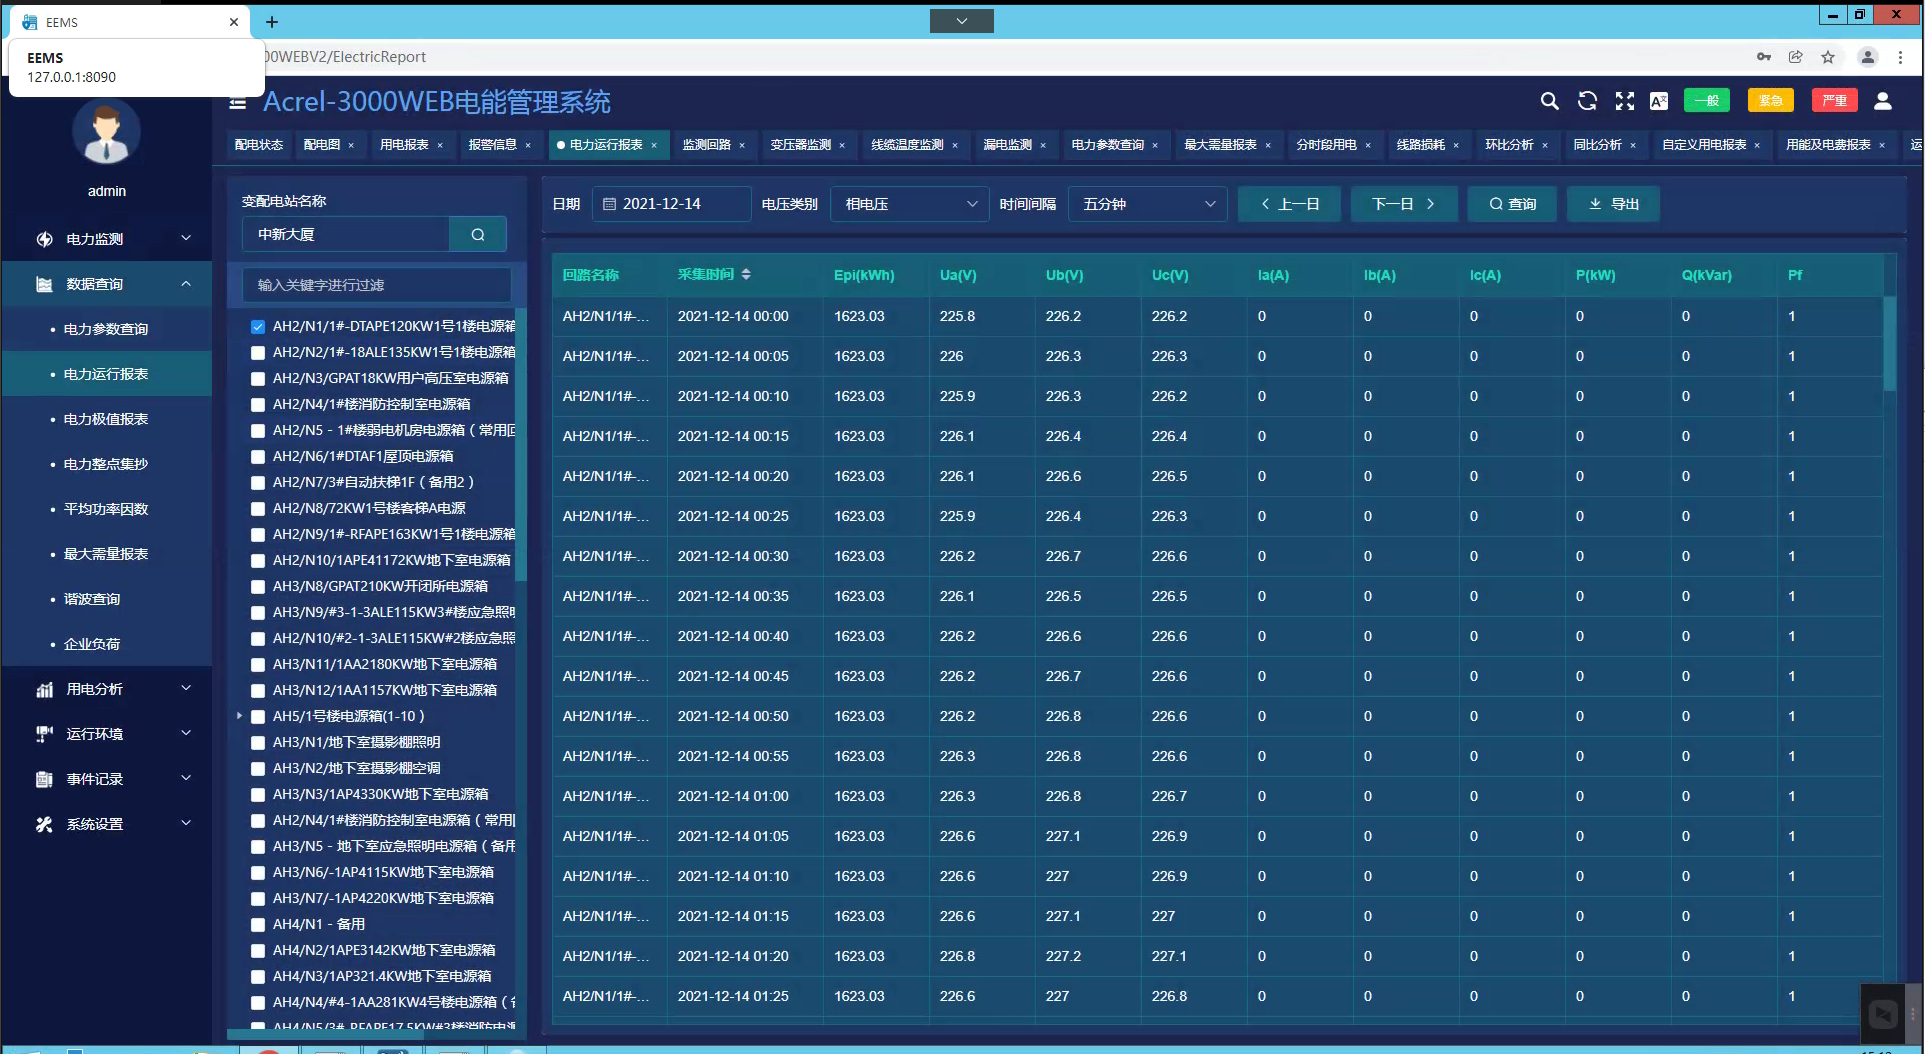
Task: Close the 漏电监测 tab
Action: coord(1043,145)
